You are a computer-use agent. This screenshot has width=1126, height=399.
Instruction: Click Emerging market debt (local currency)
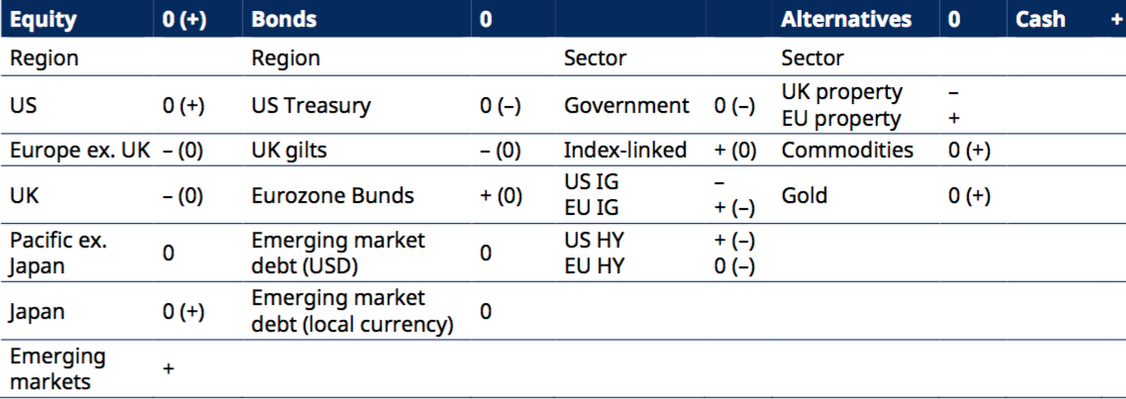[352, 311]
